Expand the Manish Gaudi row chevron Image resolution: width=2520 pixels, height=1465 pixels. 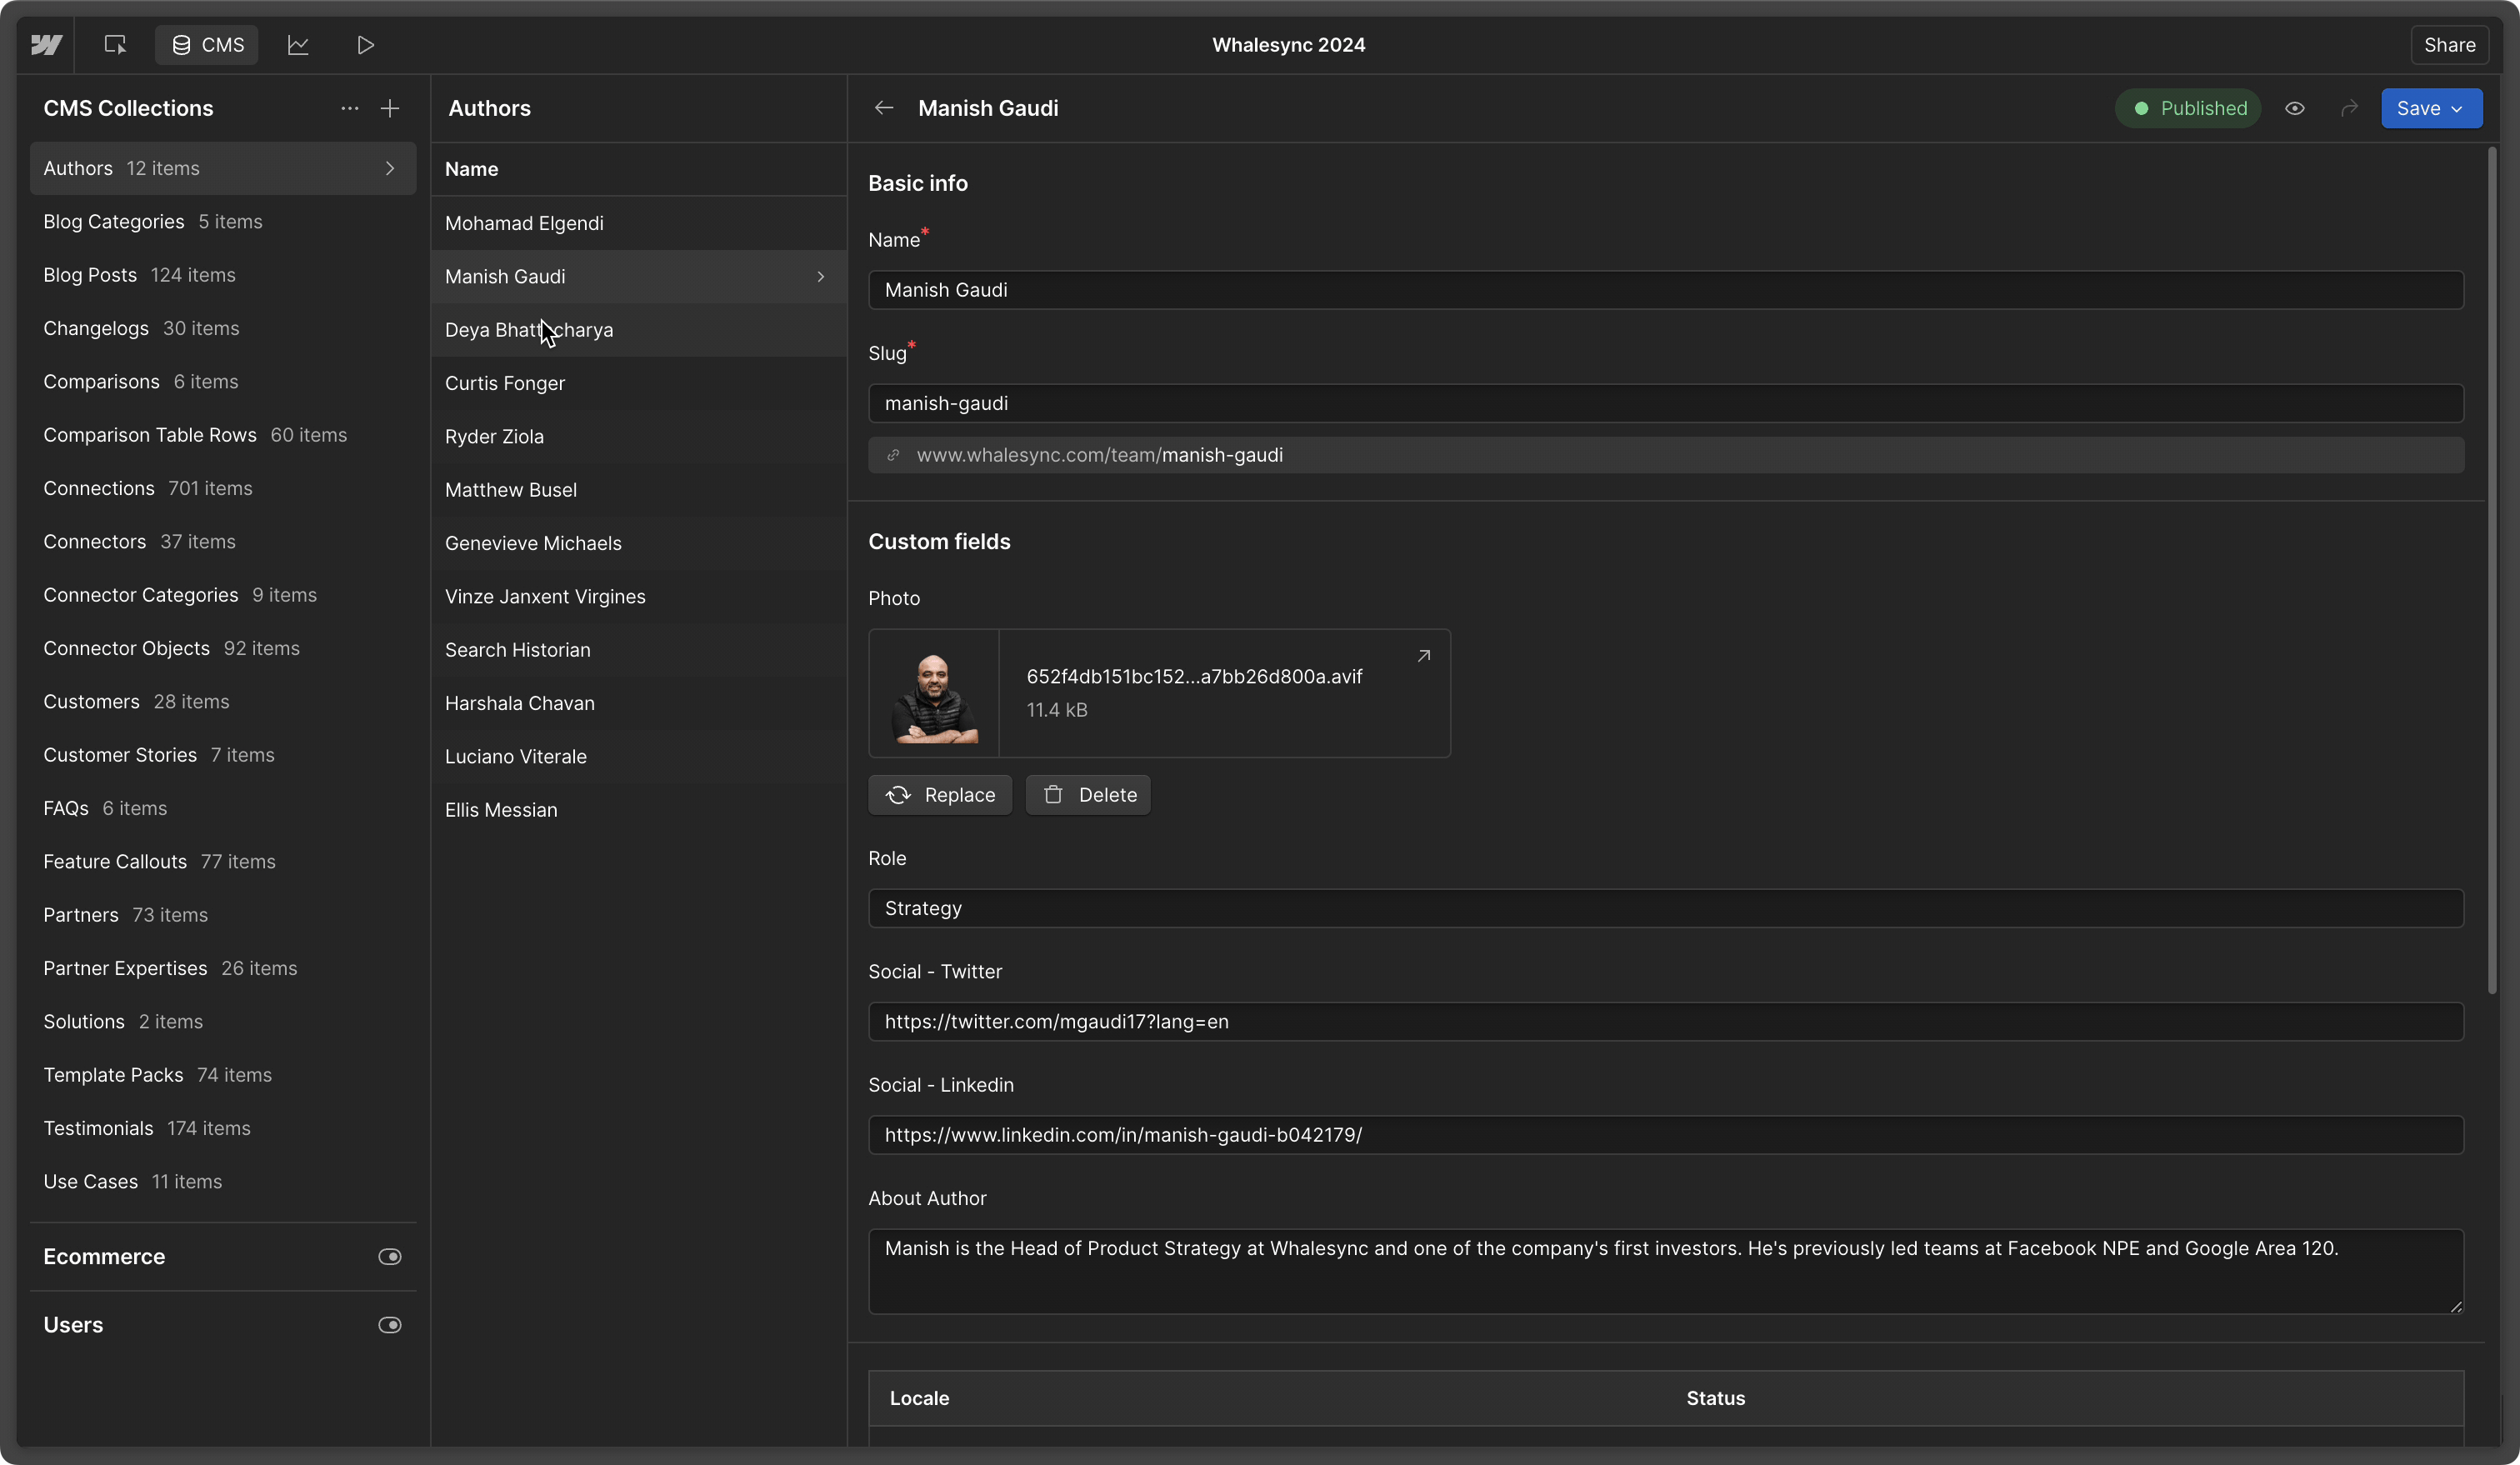point(820,276)
